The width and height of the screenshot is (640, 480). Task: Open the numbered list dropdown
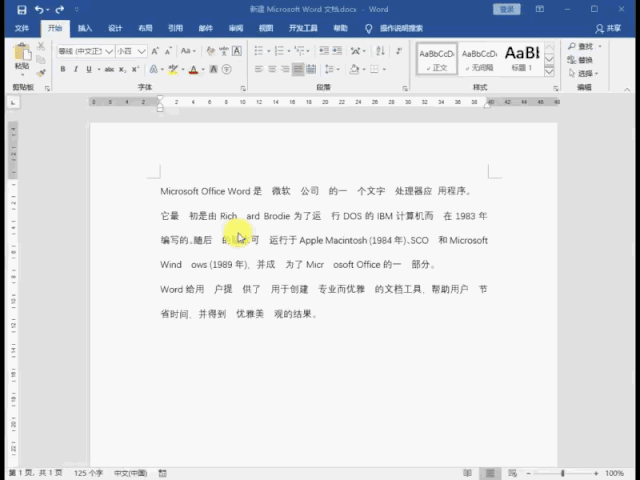click(x=289, y=51)
